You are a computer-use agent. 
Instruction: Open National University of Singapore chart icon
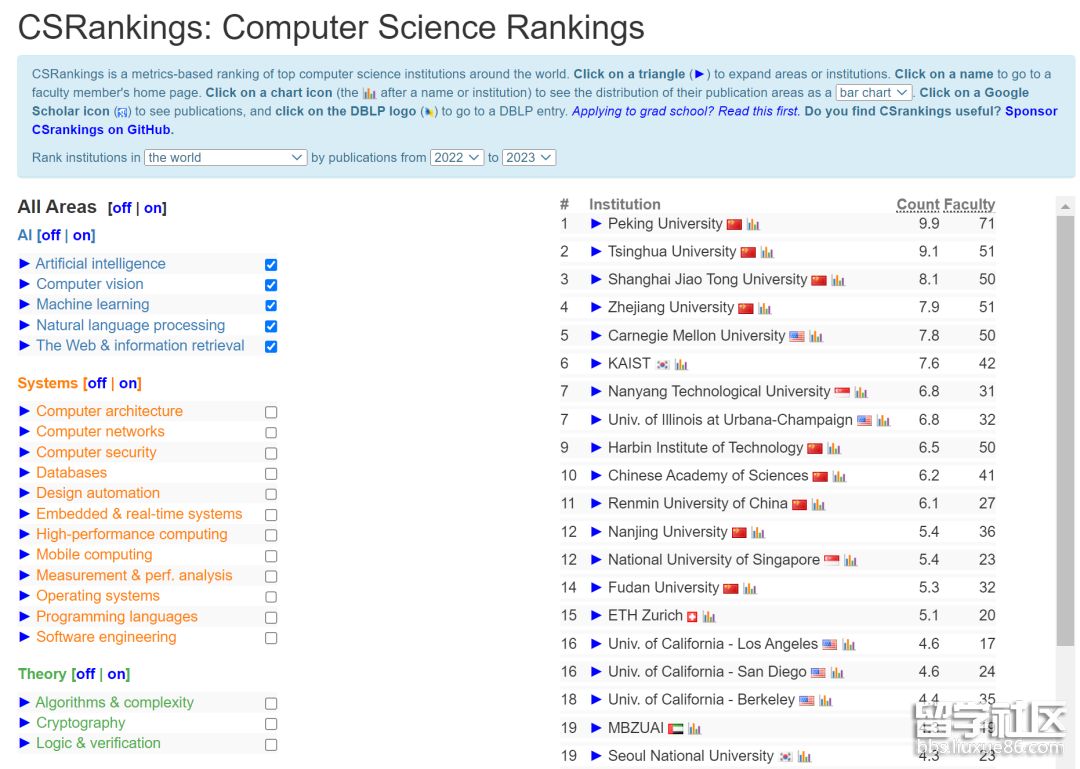[x=850, y=560]
